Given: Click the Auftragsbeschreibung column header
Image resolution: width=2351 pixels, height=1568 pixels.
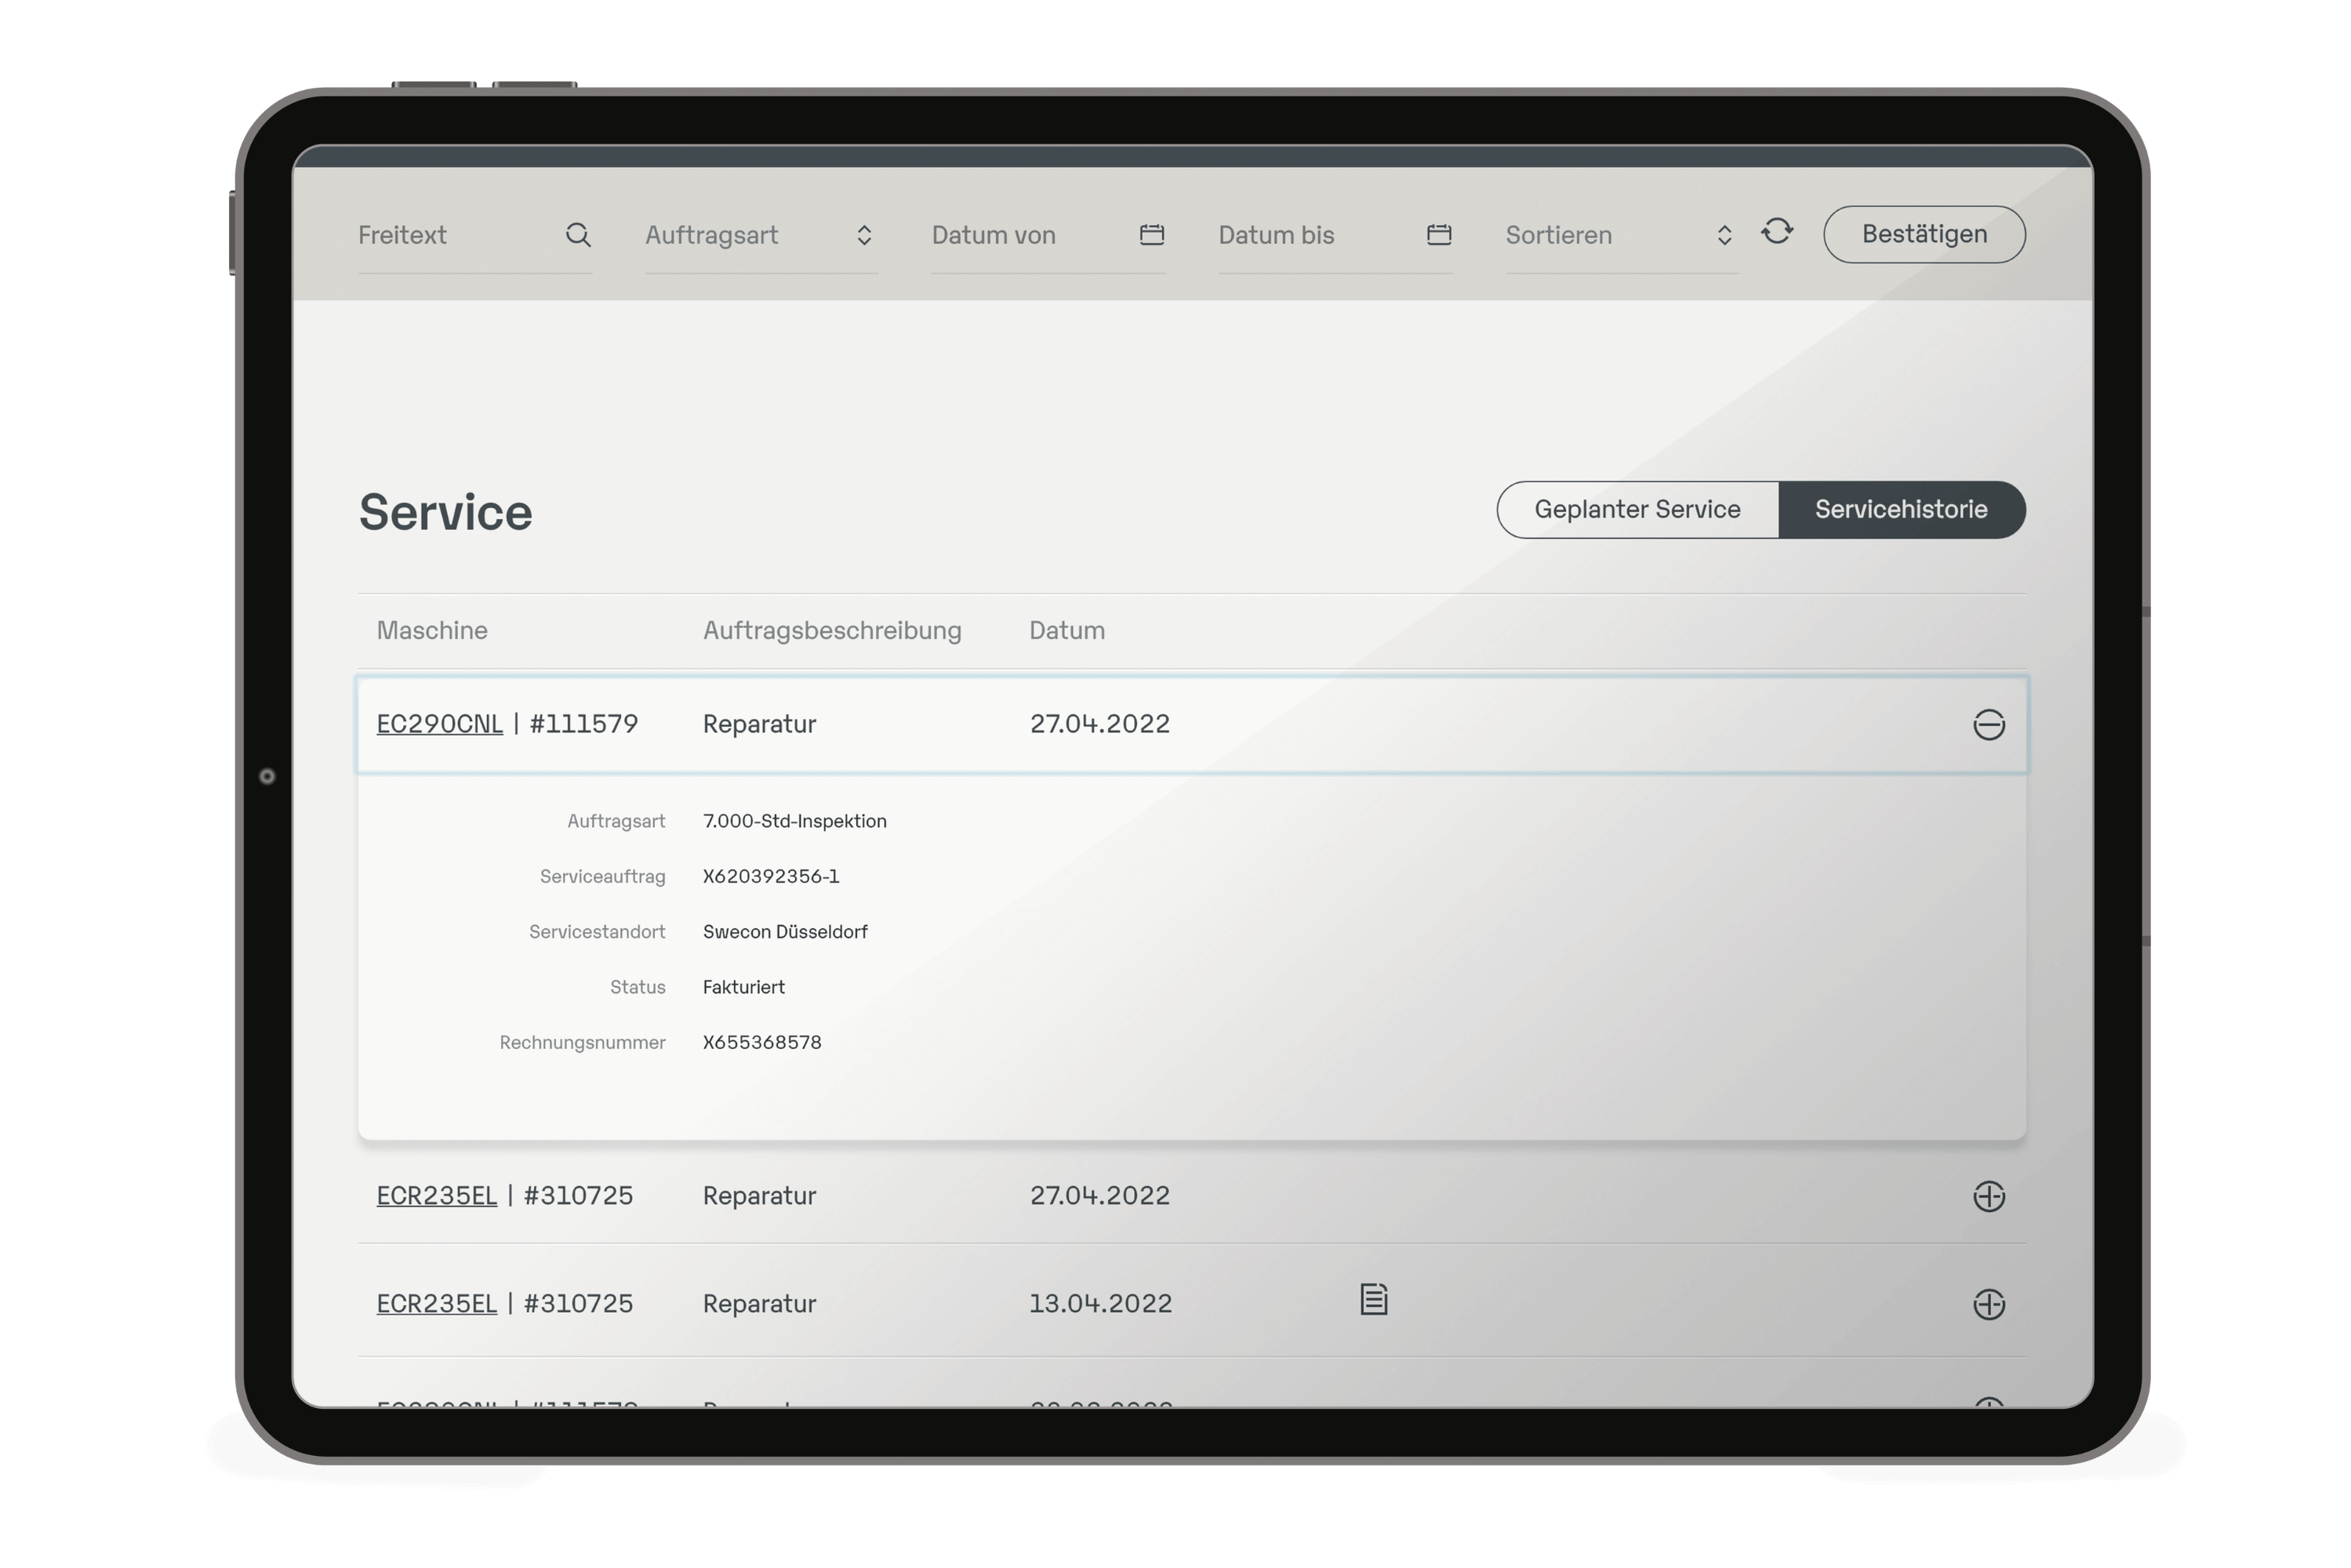Looking at the screenshot, I should pos(832,631).
